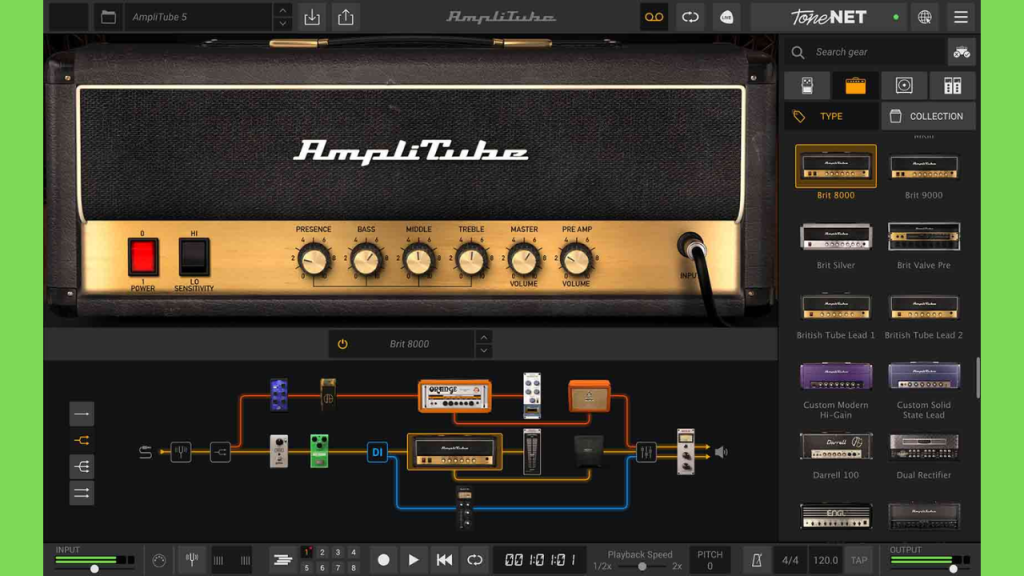This screenshot has width=1024, height=576.
Task: Click the MIDDLE knob
Action: (419, 261)
